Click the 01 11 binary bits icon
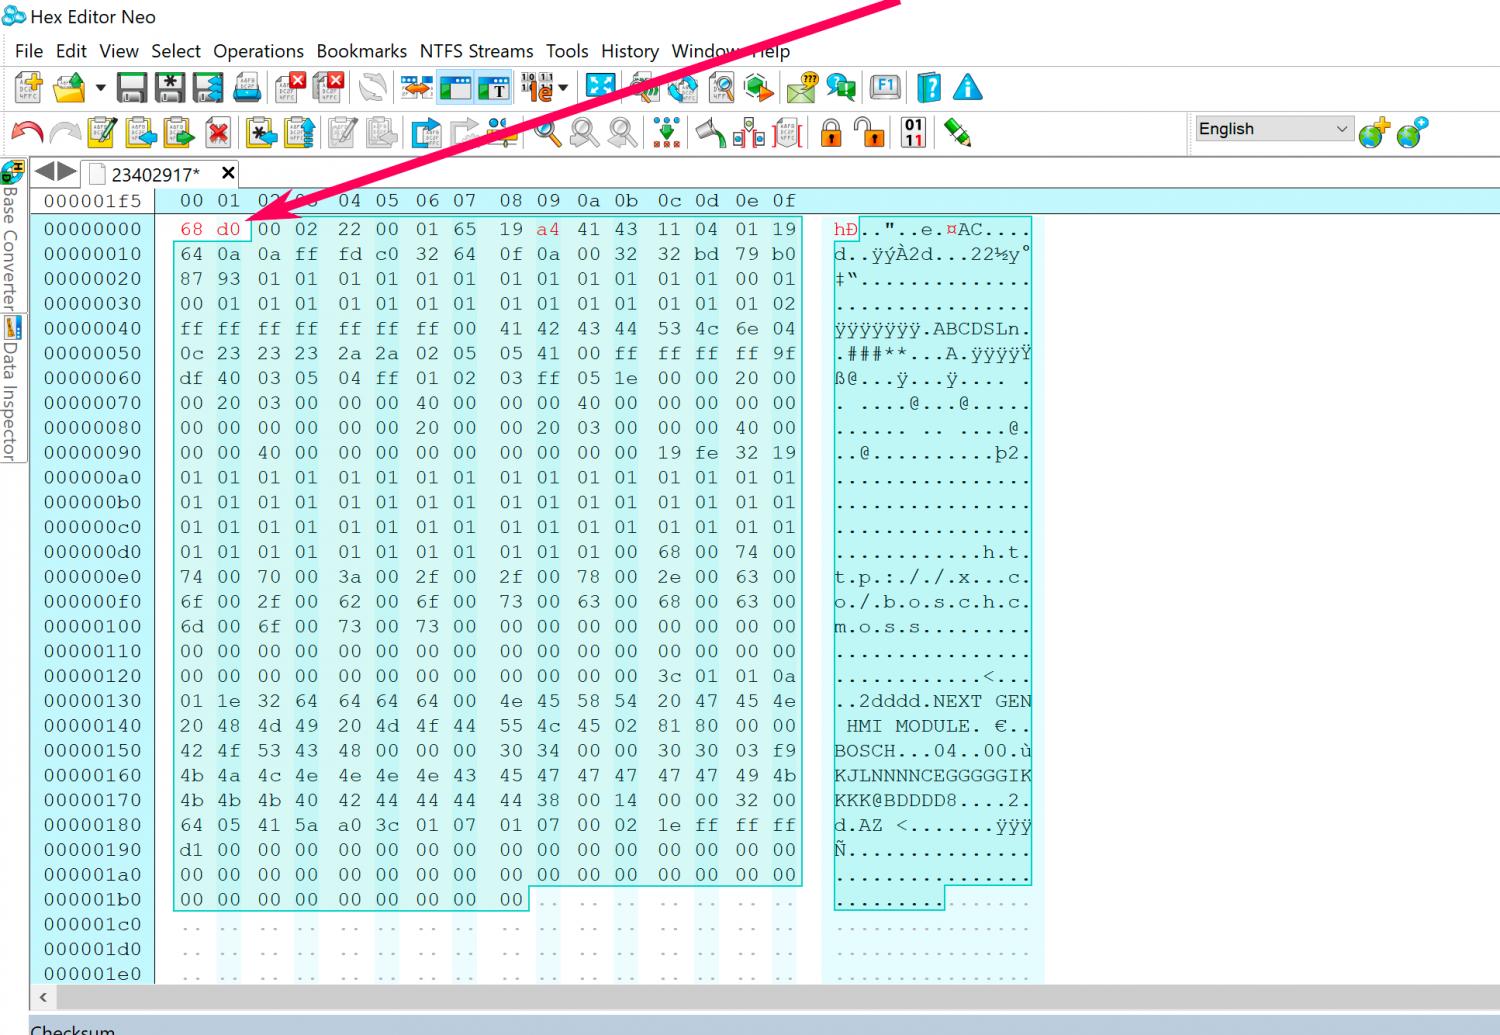This screenshot has height=1035, width=1500. [x=913, y=132]
